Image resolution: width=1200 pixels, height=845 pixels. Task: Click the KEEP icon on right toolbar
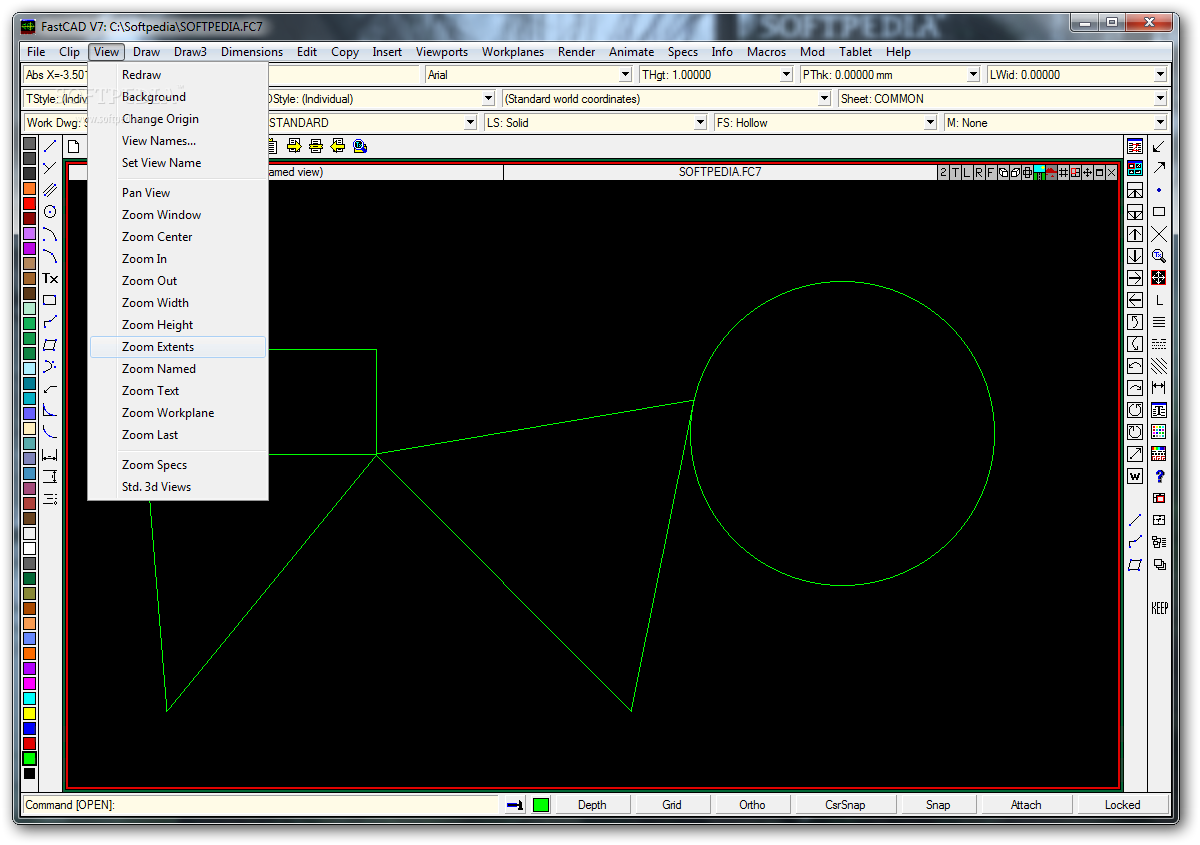(x=1159, y=608)
